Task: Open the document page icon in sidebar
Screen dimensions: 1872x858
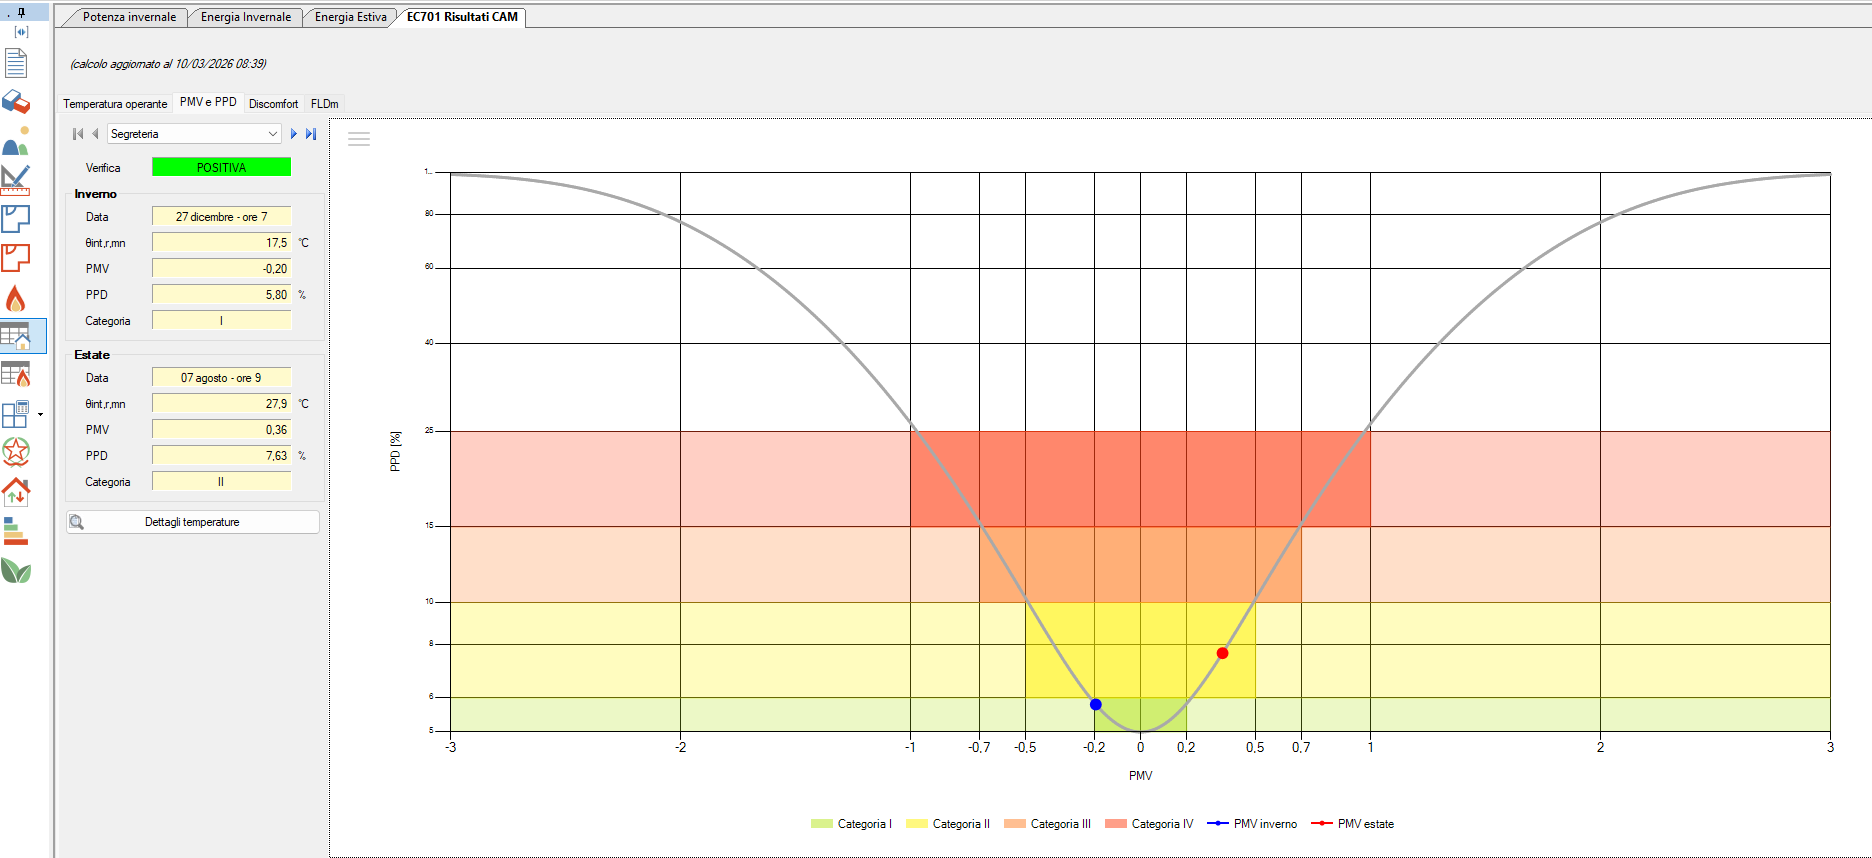Action: 16,63
